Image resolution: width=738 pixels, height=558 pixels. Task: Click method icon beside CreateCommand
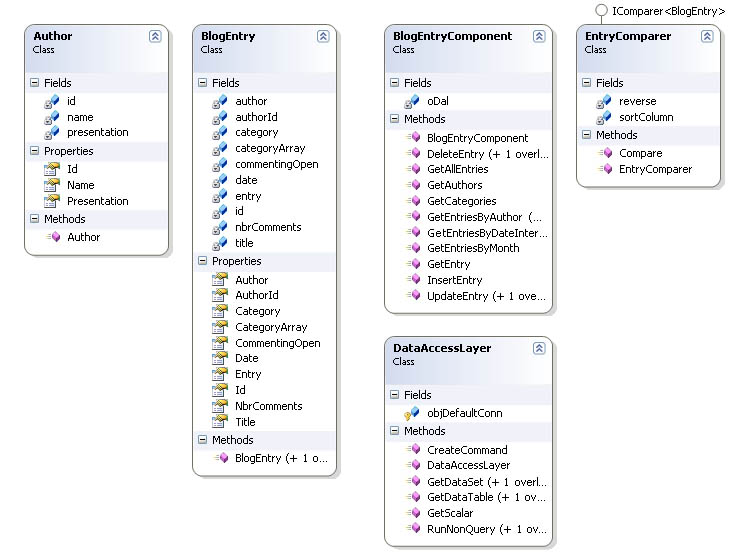[x=414, y=450]
